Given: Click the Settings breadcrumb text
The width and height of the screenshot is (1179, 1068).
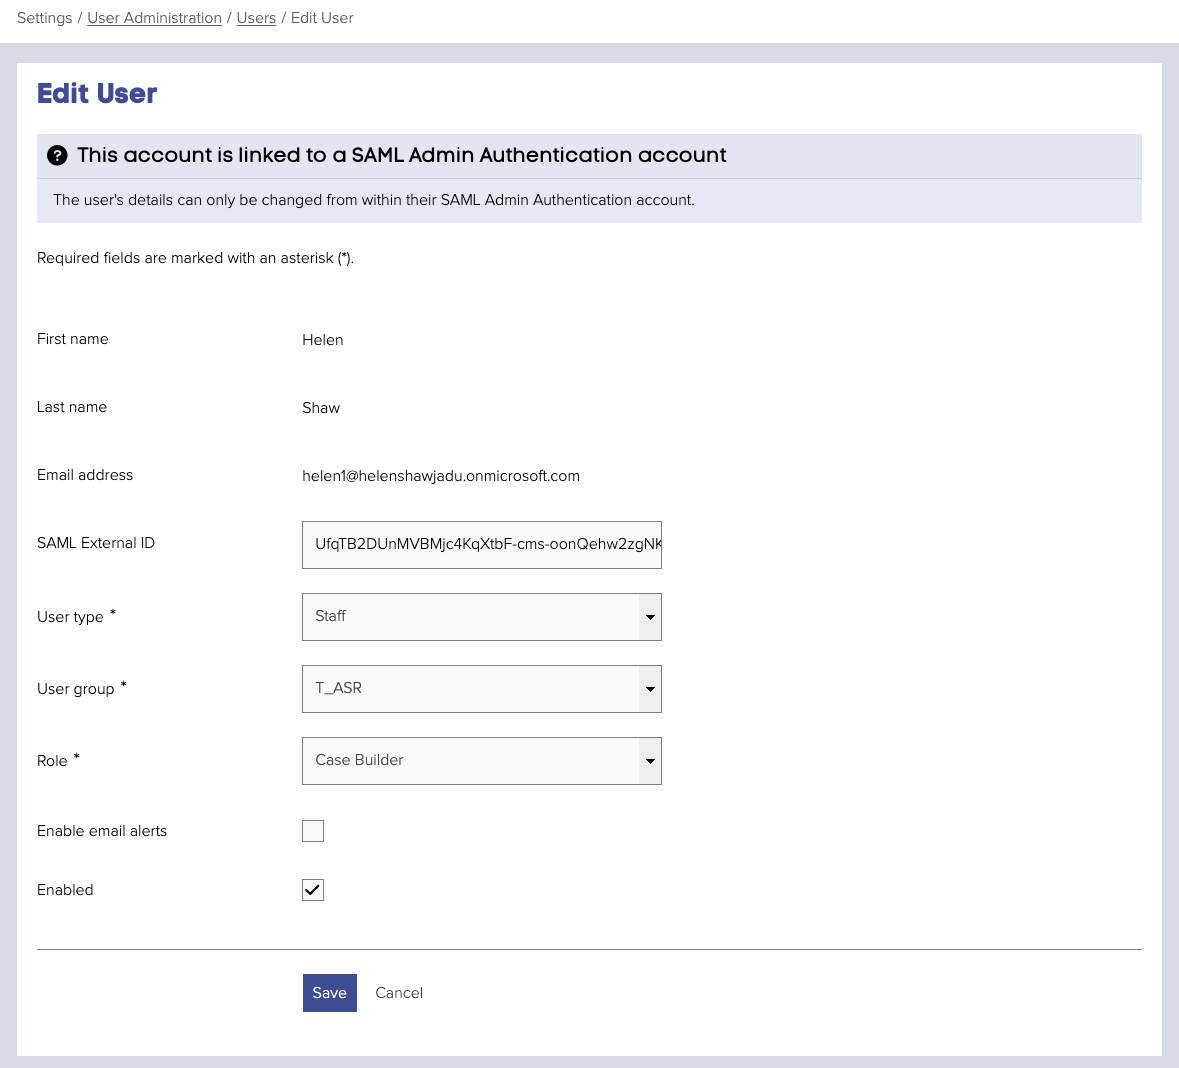Looking at the screenshot, I should 44,18.
